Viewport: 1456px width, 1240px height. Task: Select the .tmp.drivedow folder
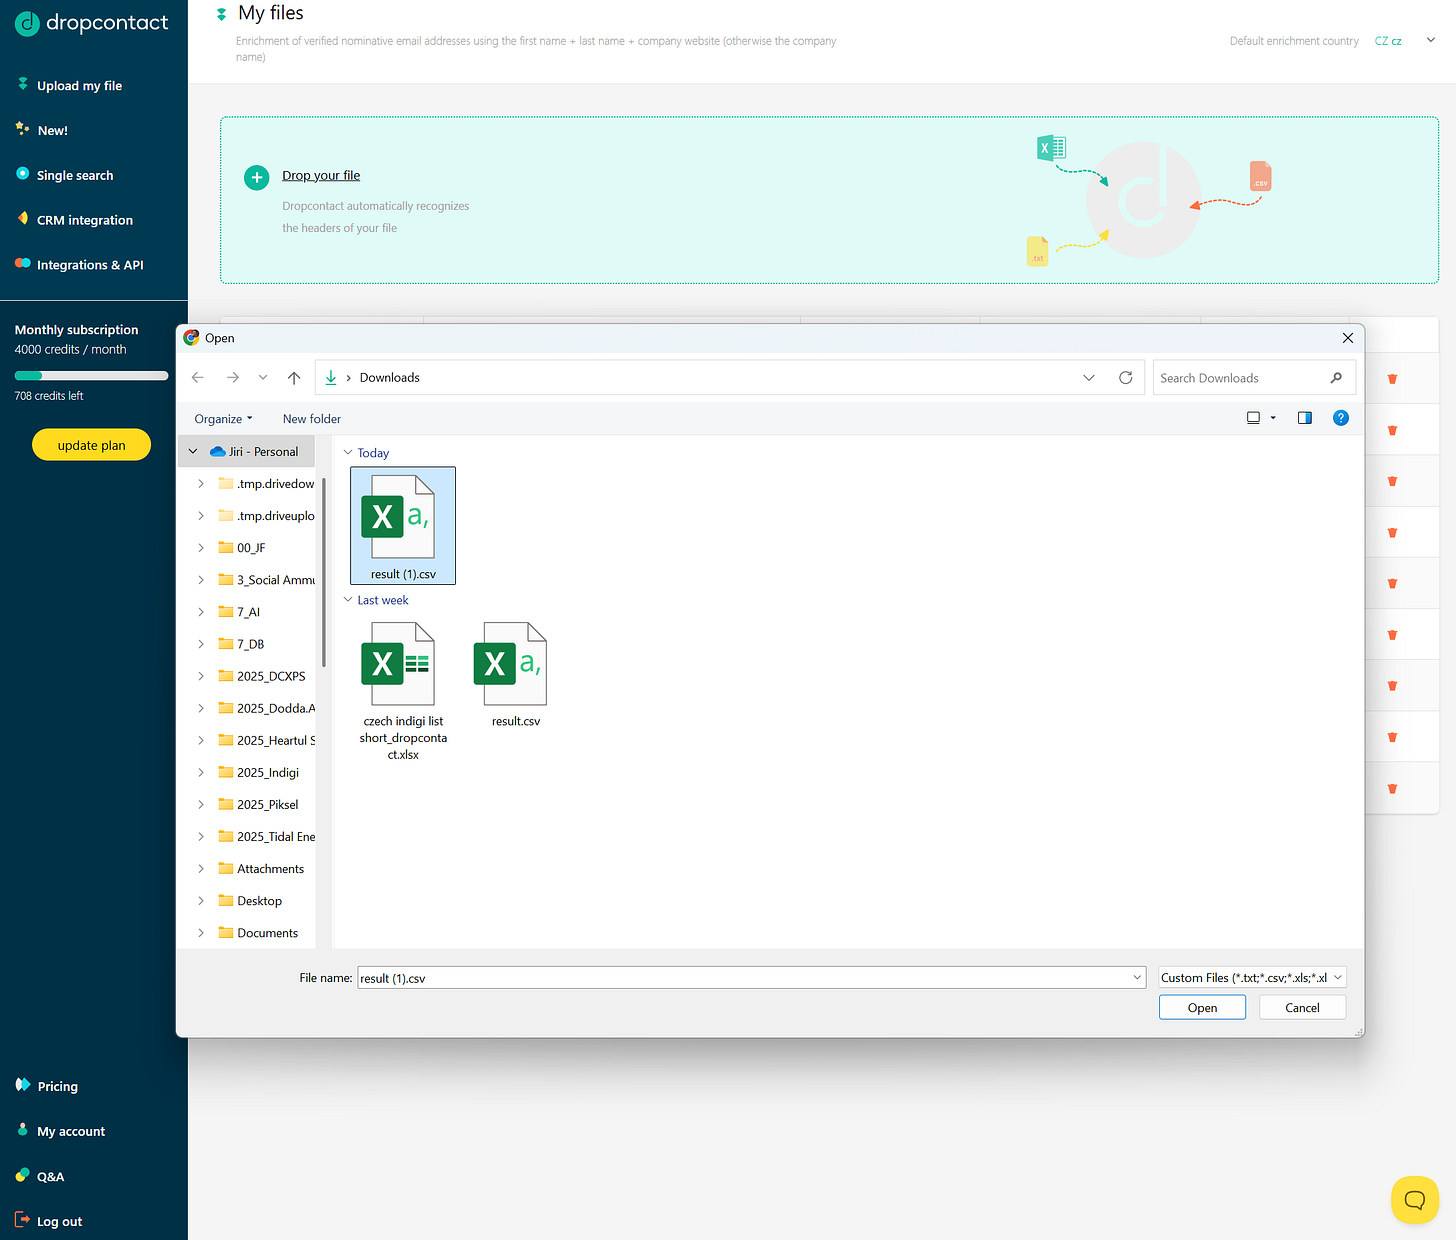tap(267, 484)
